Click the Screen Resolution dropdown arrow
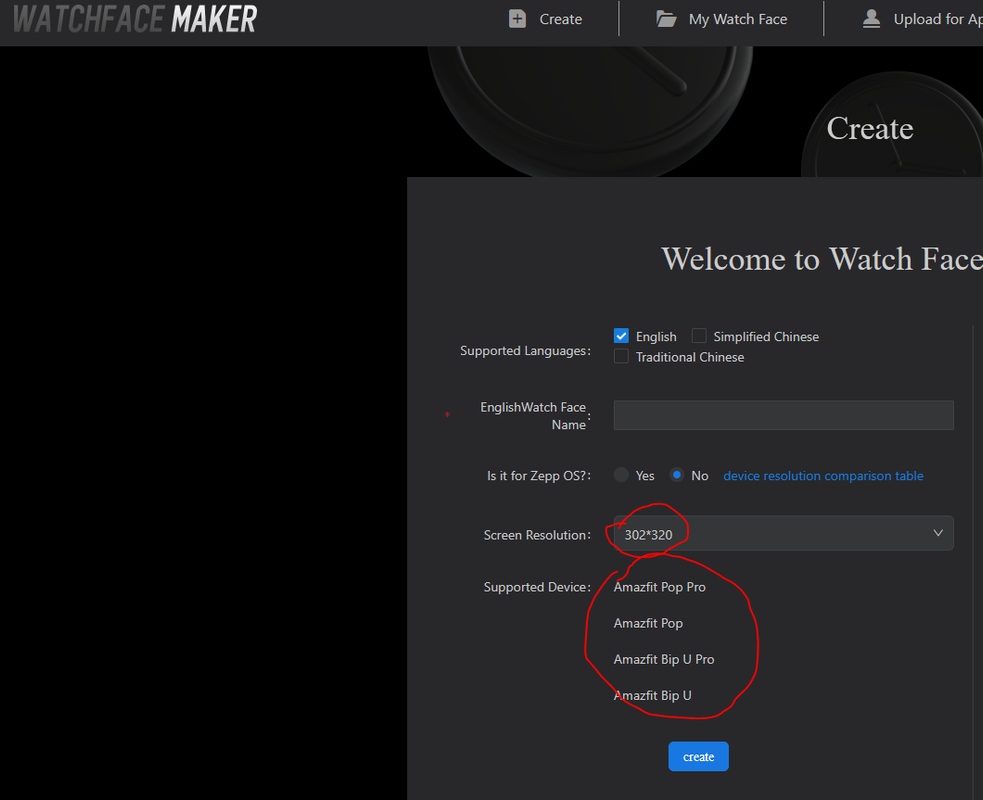Viewport: 983px width, 800px height. click(x=938, y=534)
